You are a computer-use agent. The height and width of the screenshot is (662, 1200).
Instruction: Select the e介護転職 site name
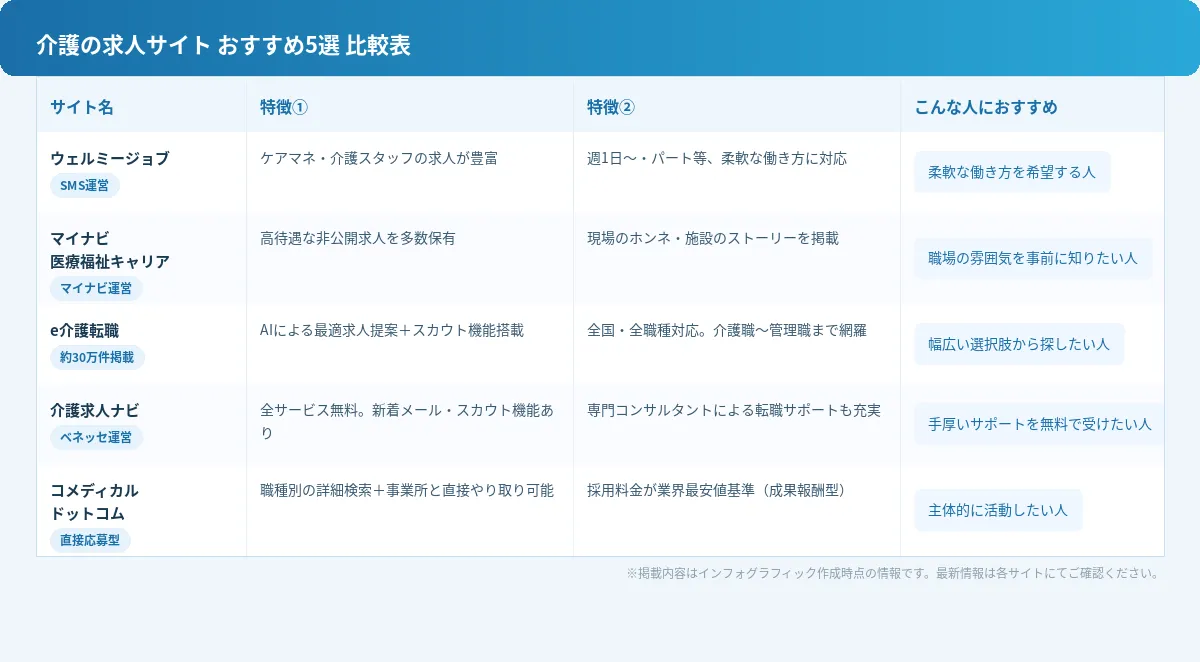coord(85,330)
